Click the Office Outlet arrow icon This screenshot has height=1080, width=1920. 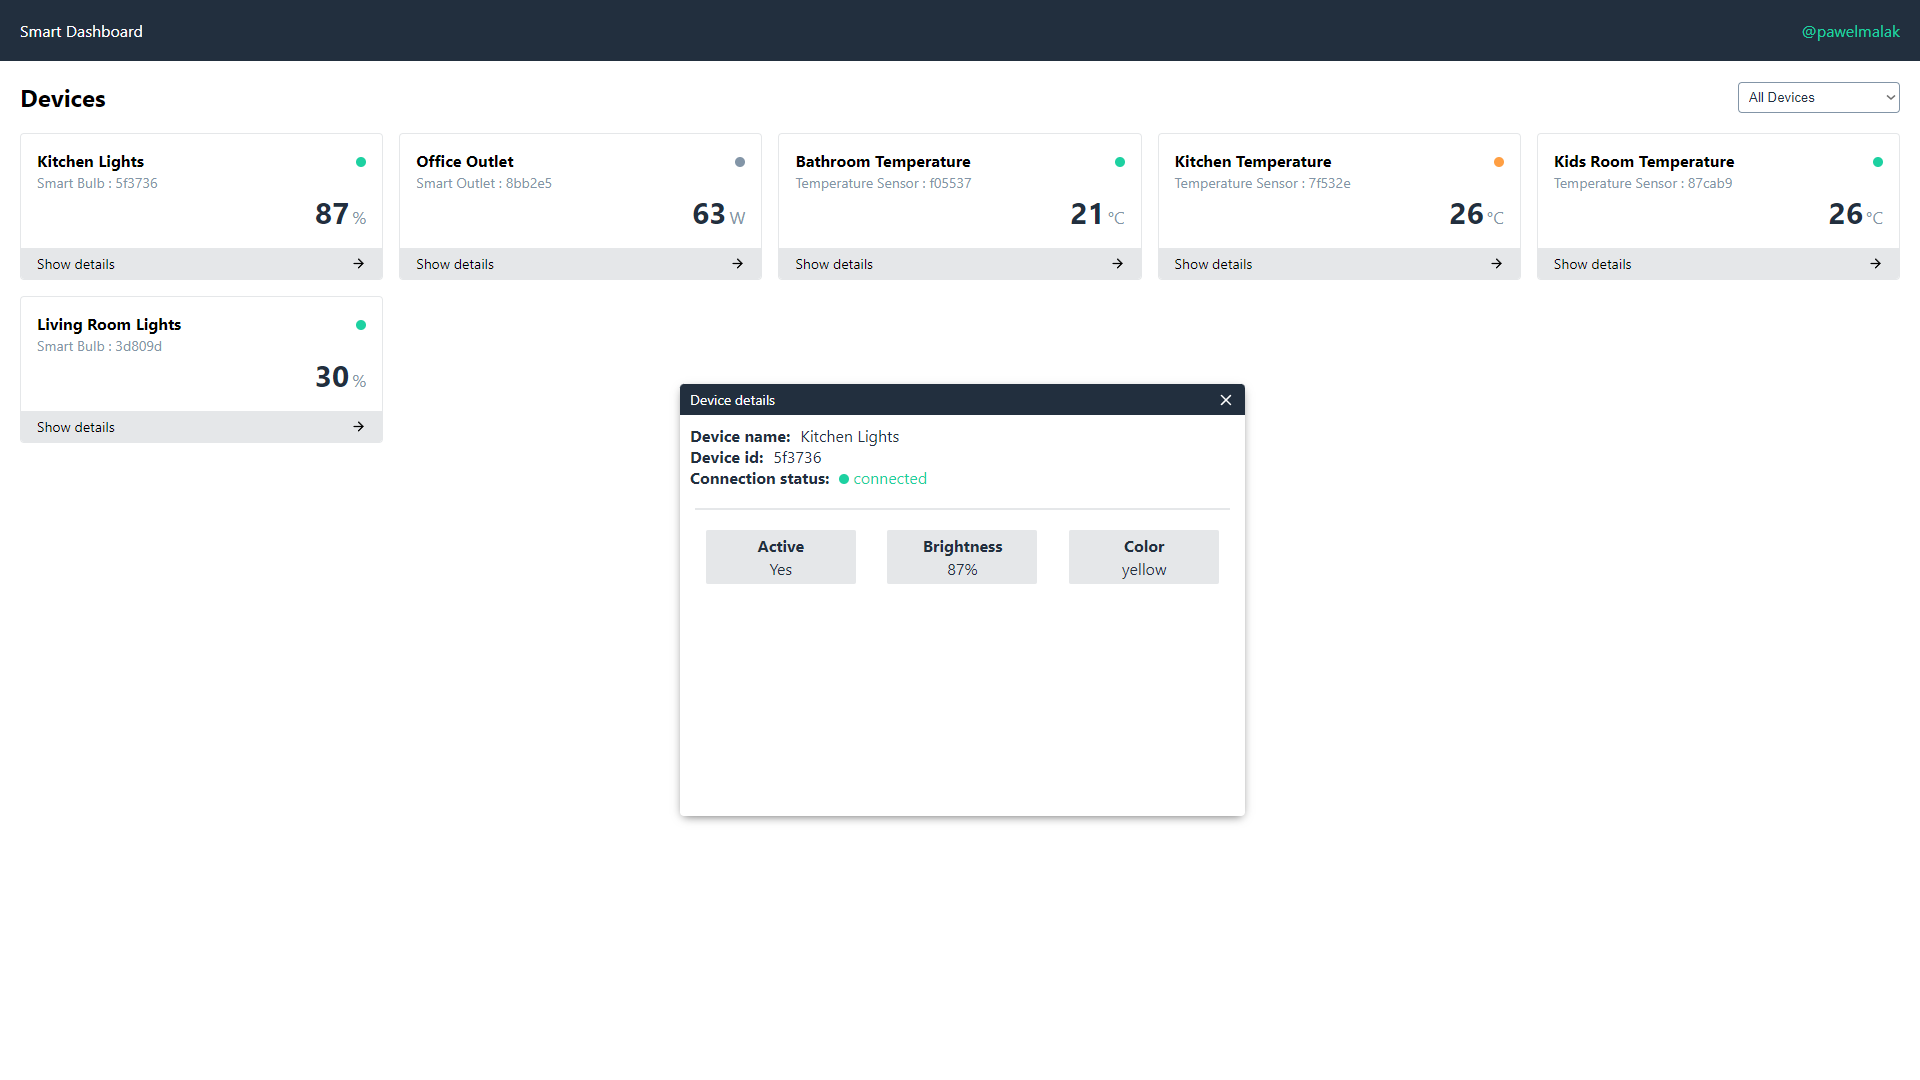click(737, 264)
